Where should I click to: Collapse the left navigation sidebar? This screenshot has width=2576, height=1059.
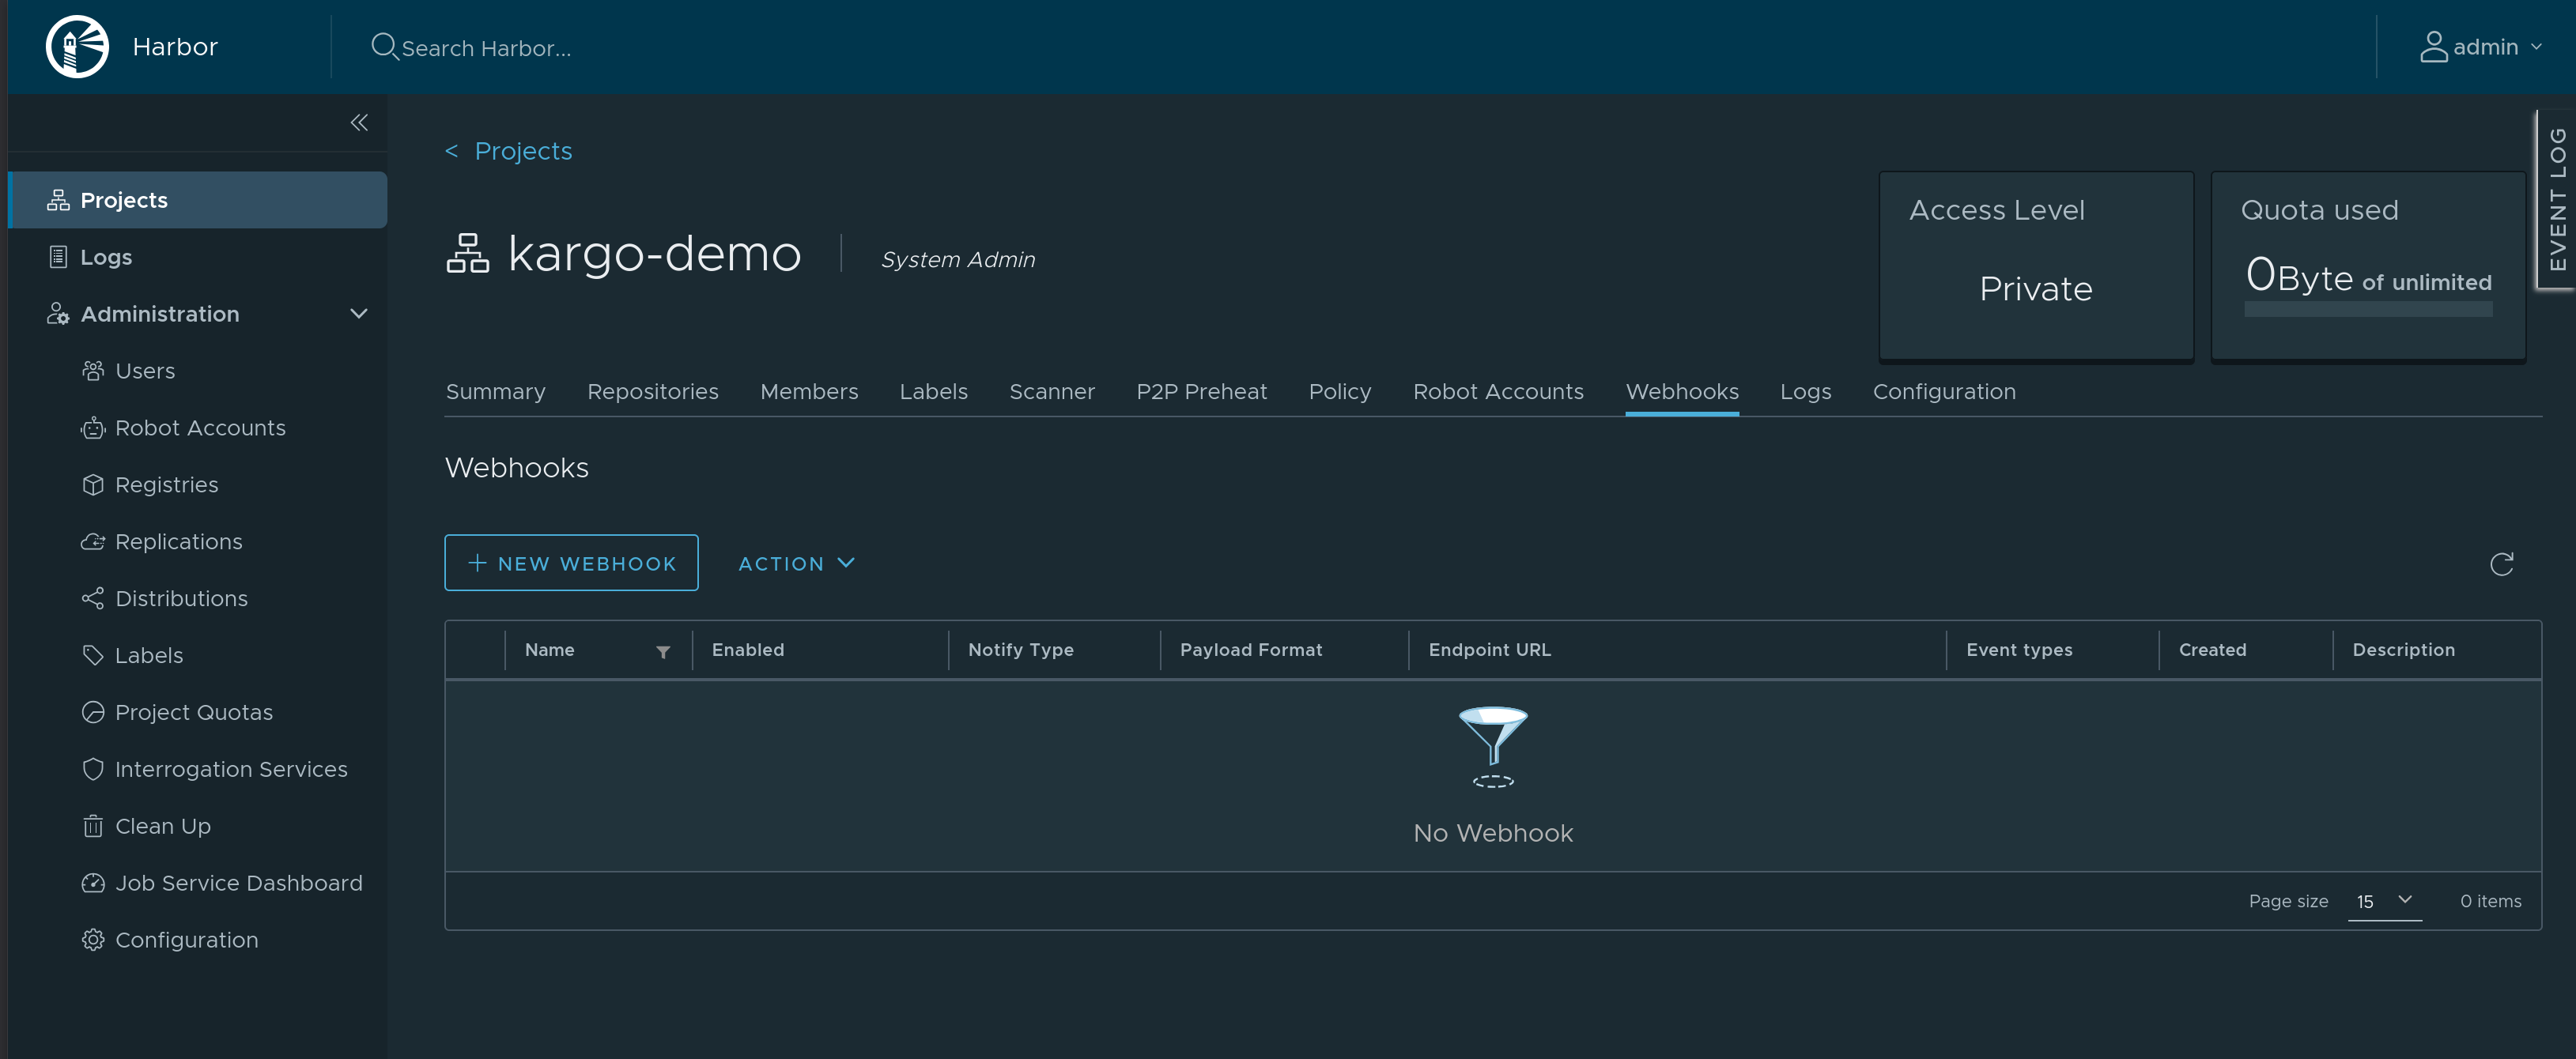358,122
